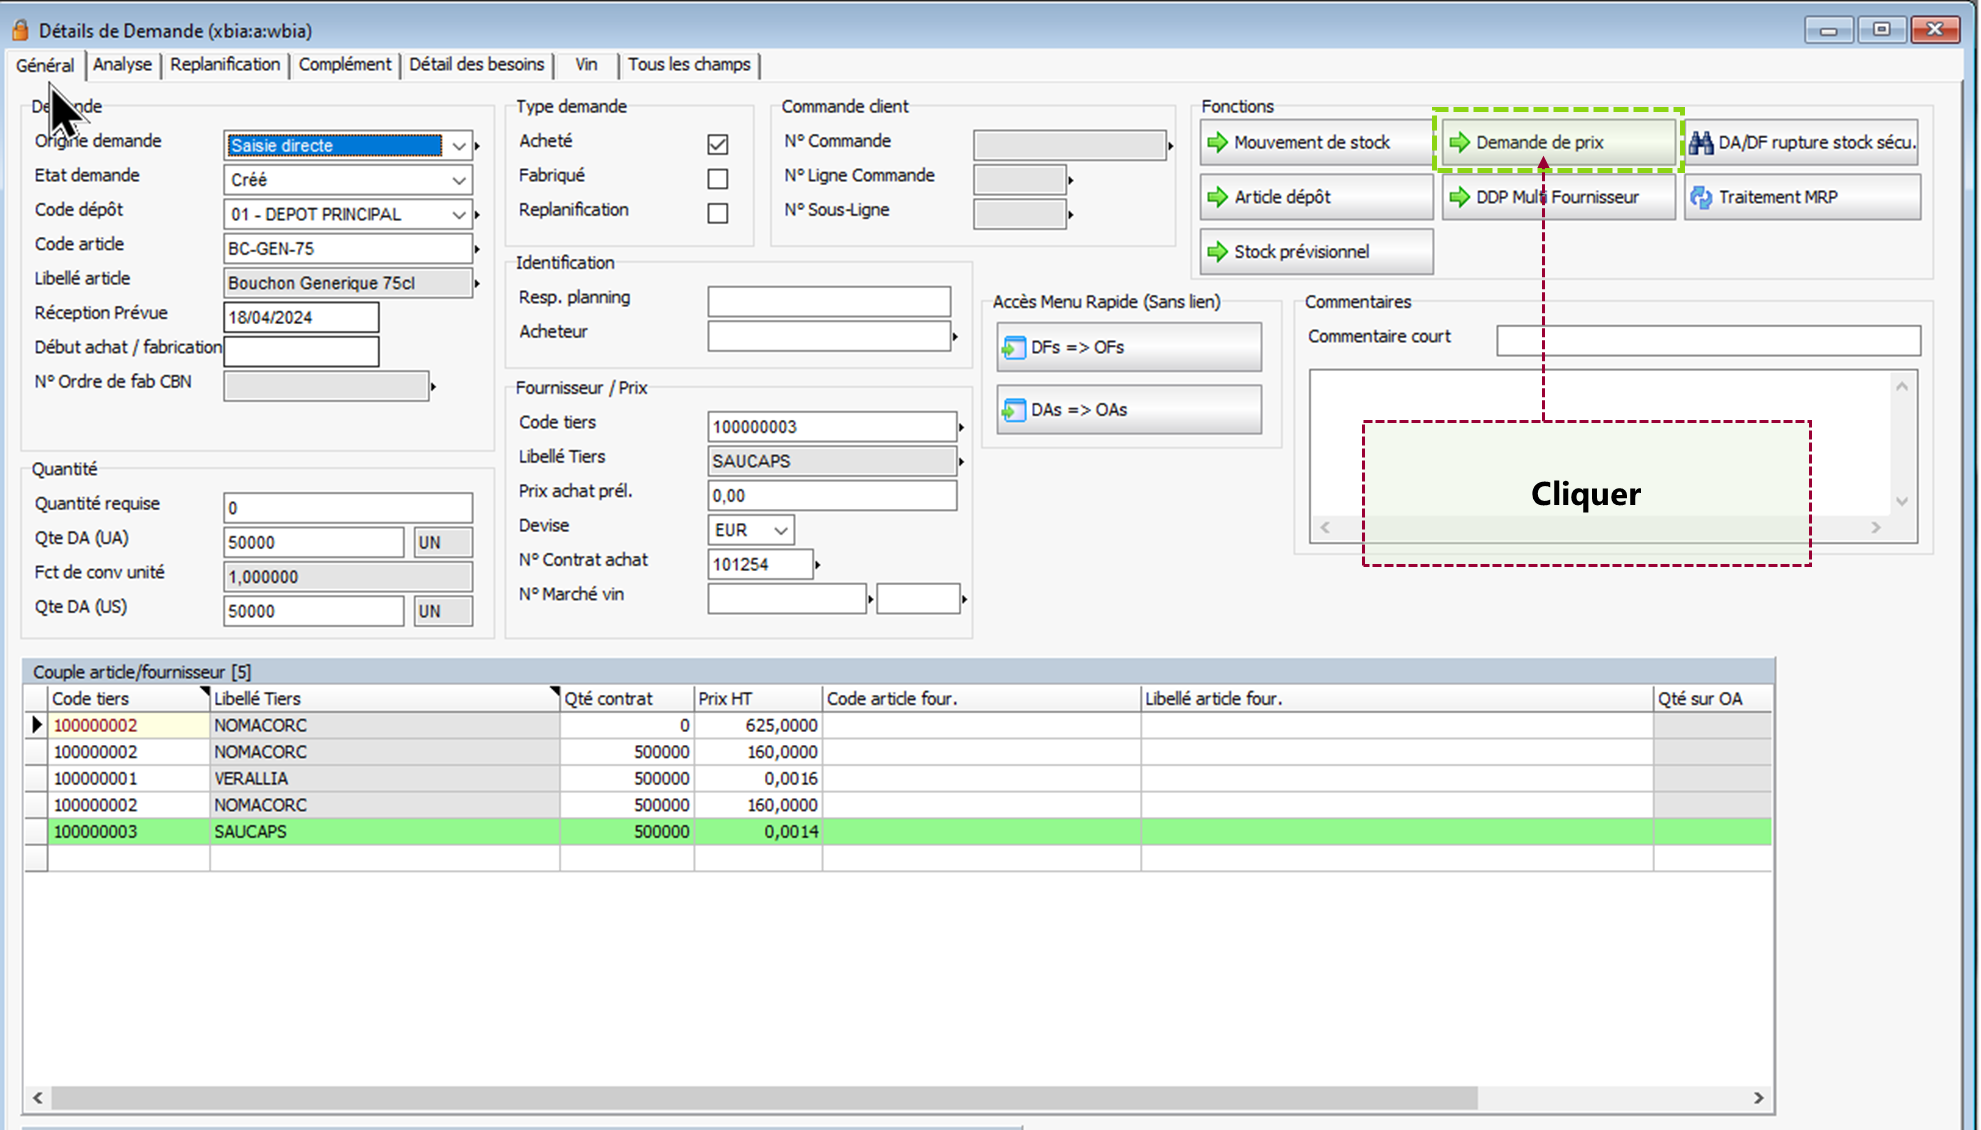Click the DFs => OFs icon
The height and width of the screenshot is (1130, 1981).
coord(1013,347)
